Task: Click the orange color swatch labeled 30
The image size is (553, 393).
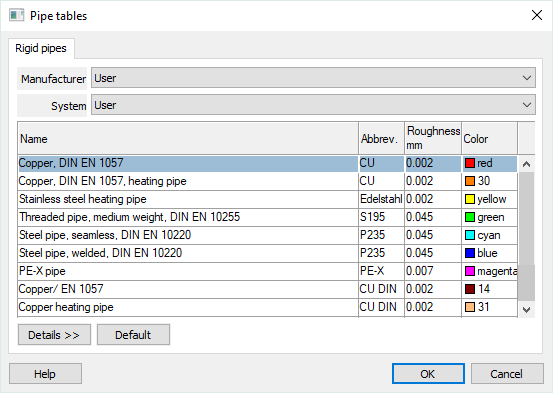Action: click(x=470, y=181)
